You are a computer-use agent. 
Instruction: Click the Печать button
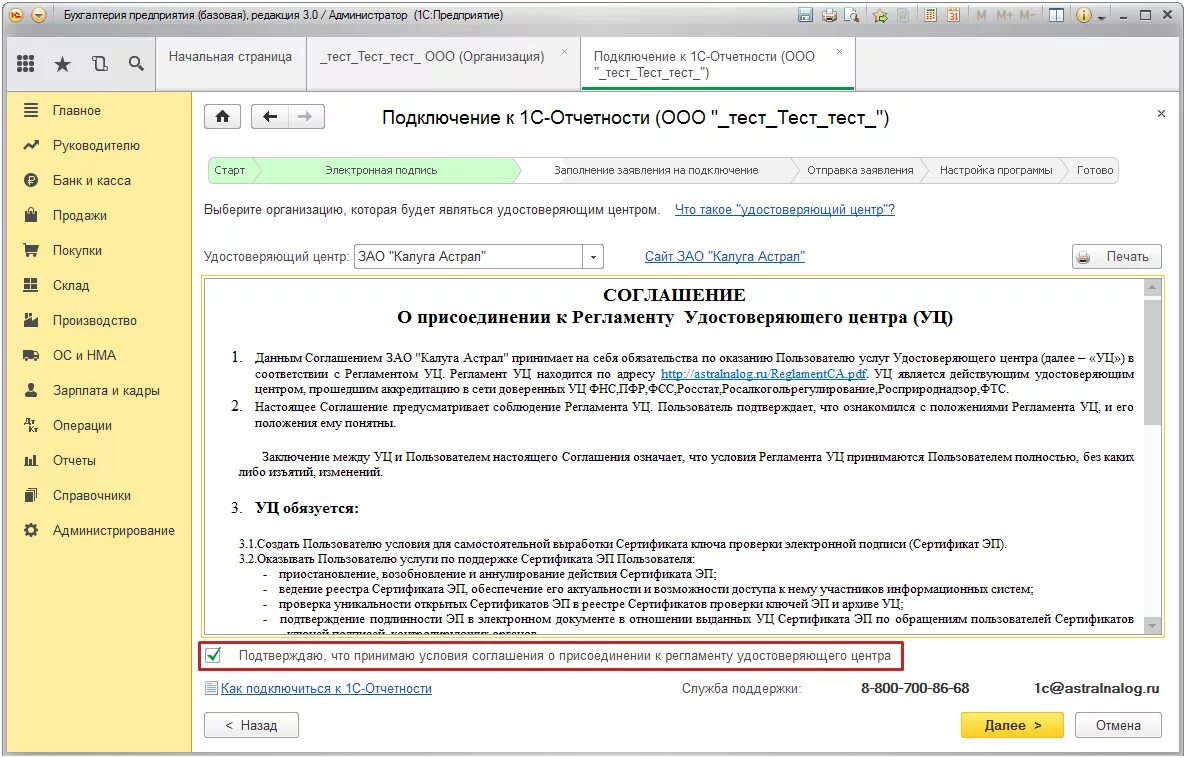[1116, 256]
